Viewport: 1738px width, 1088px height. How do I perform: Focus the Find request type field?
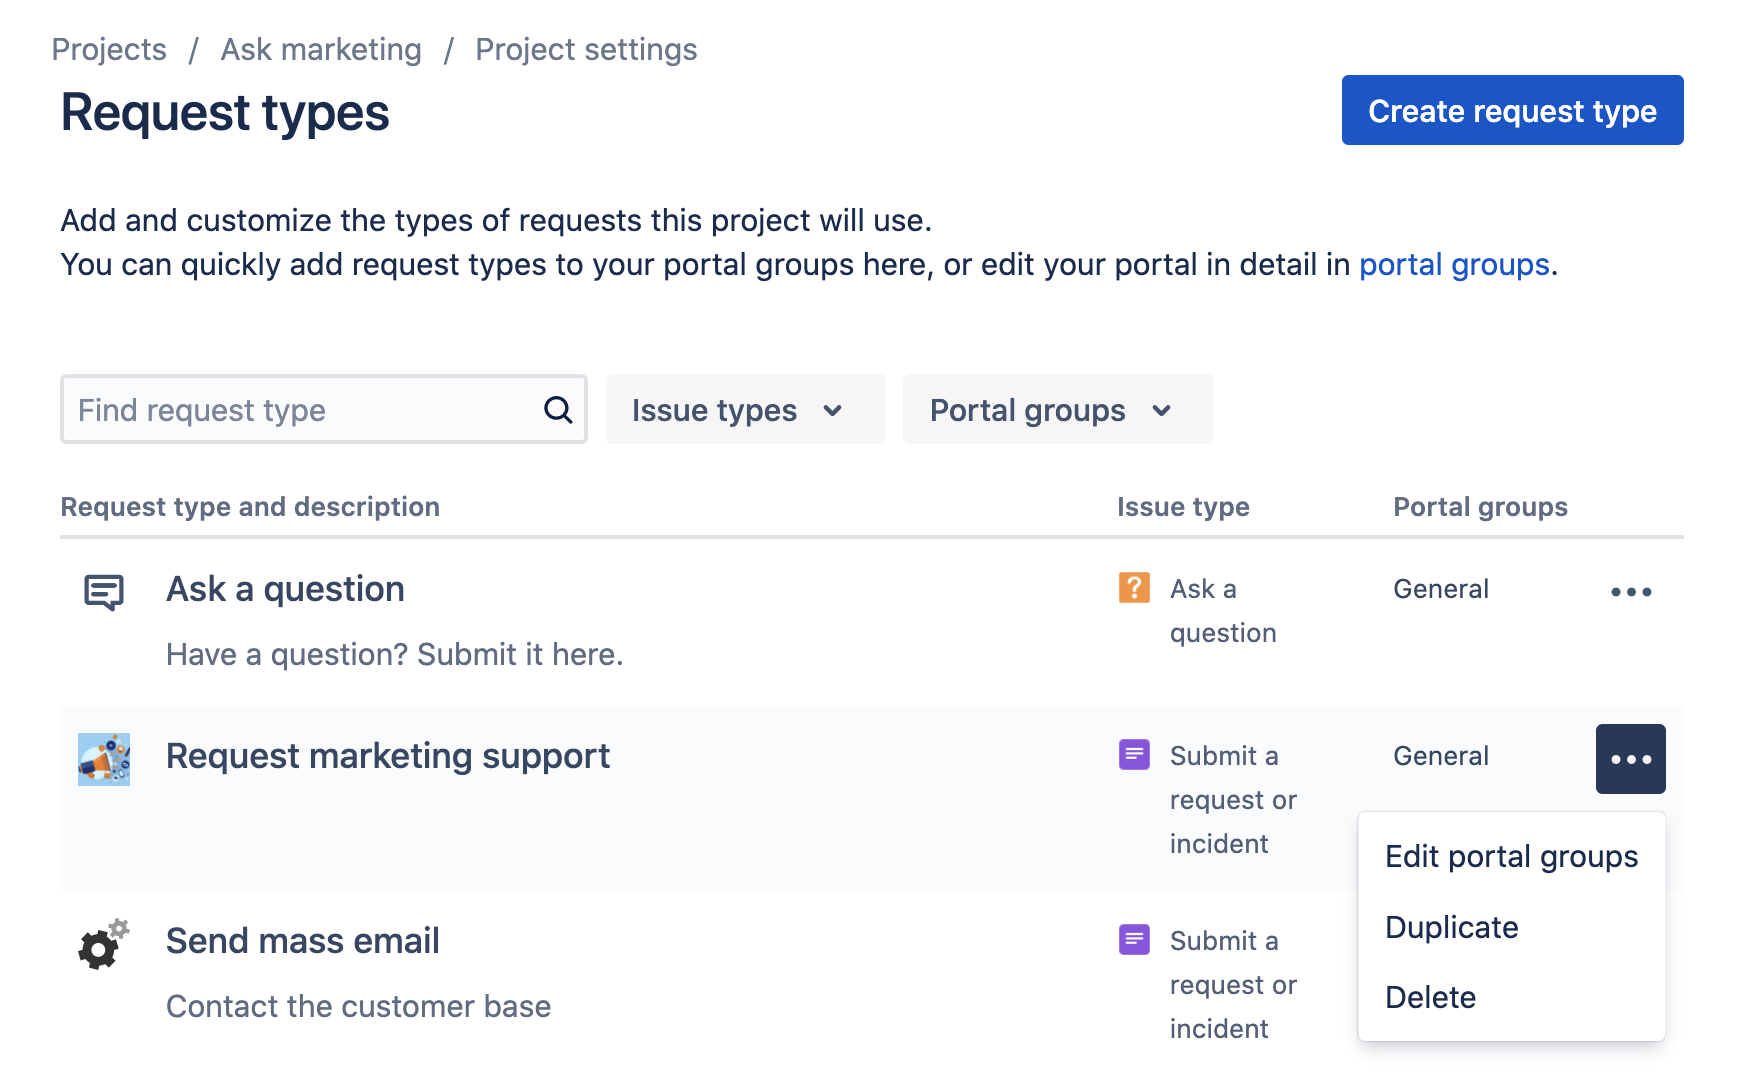pyautogui.click(x=324, y=409)
